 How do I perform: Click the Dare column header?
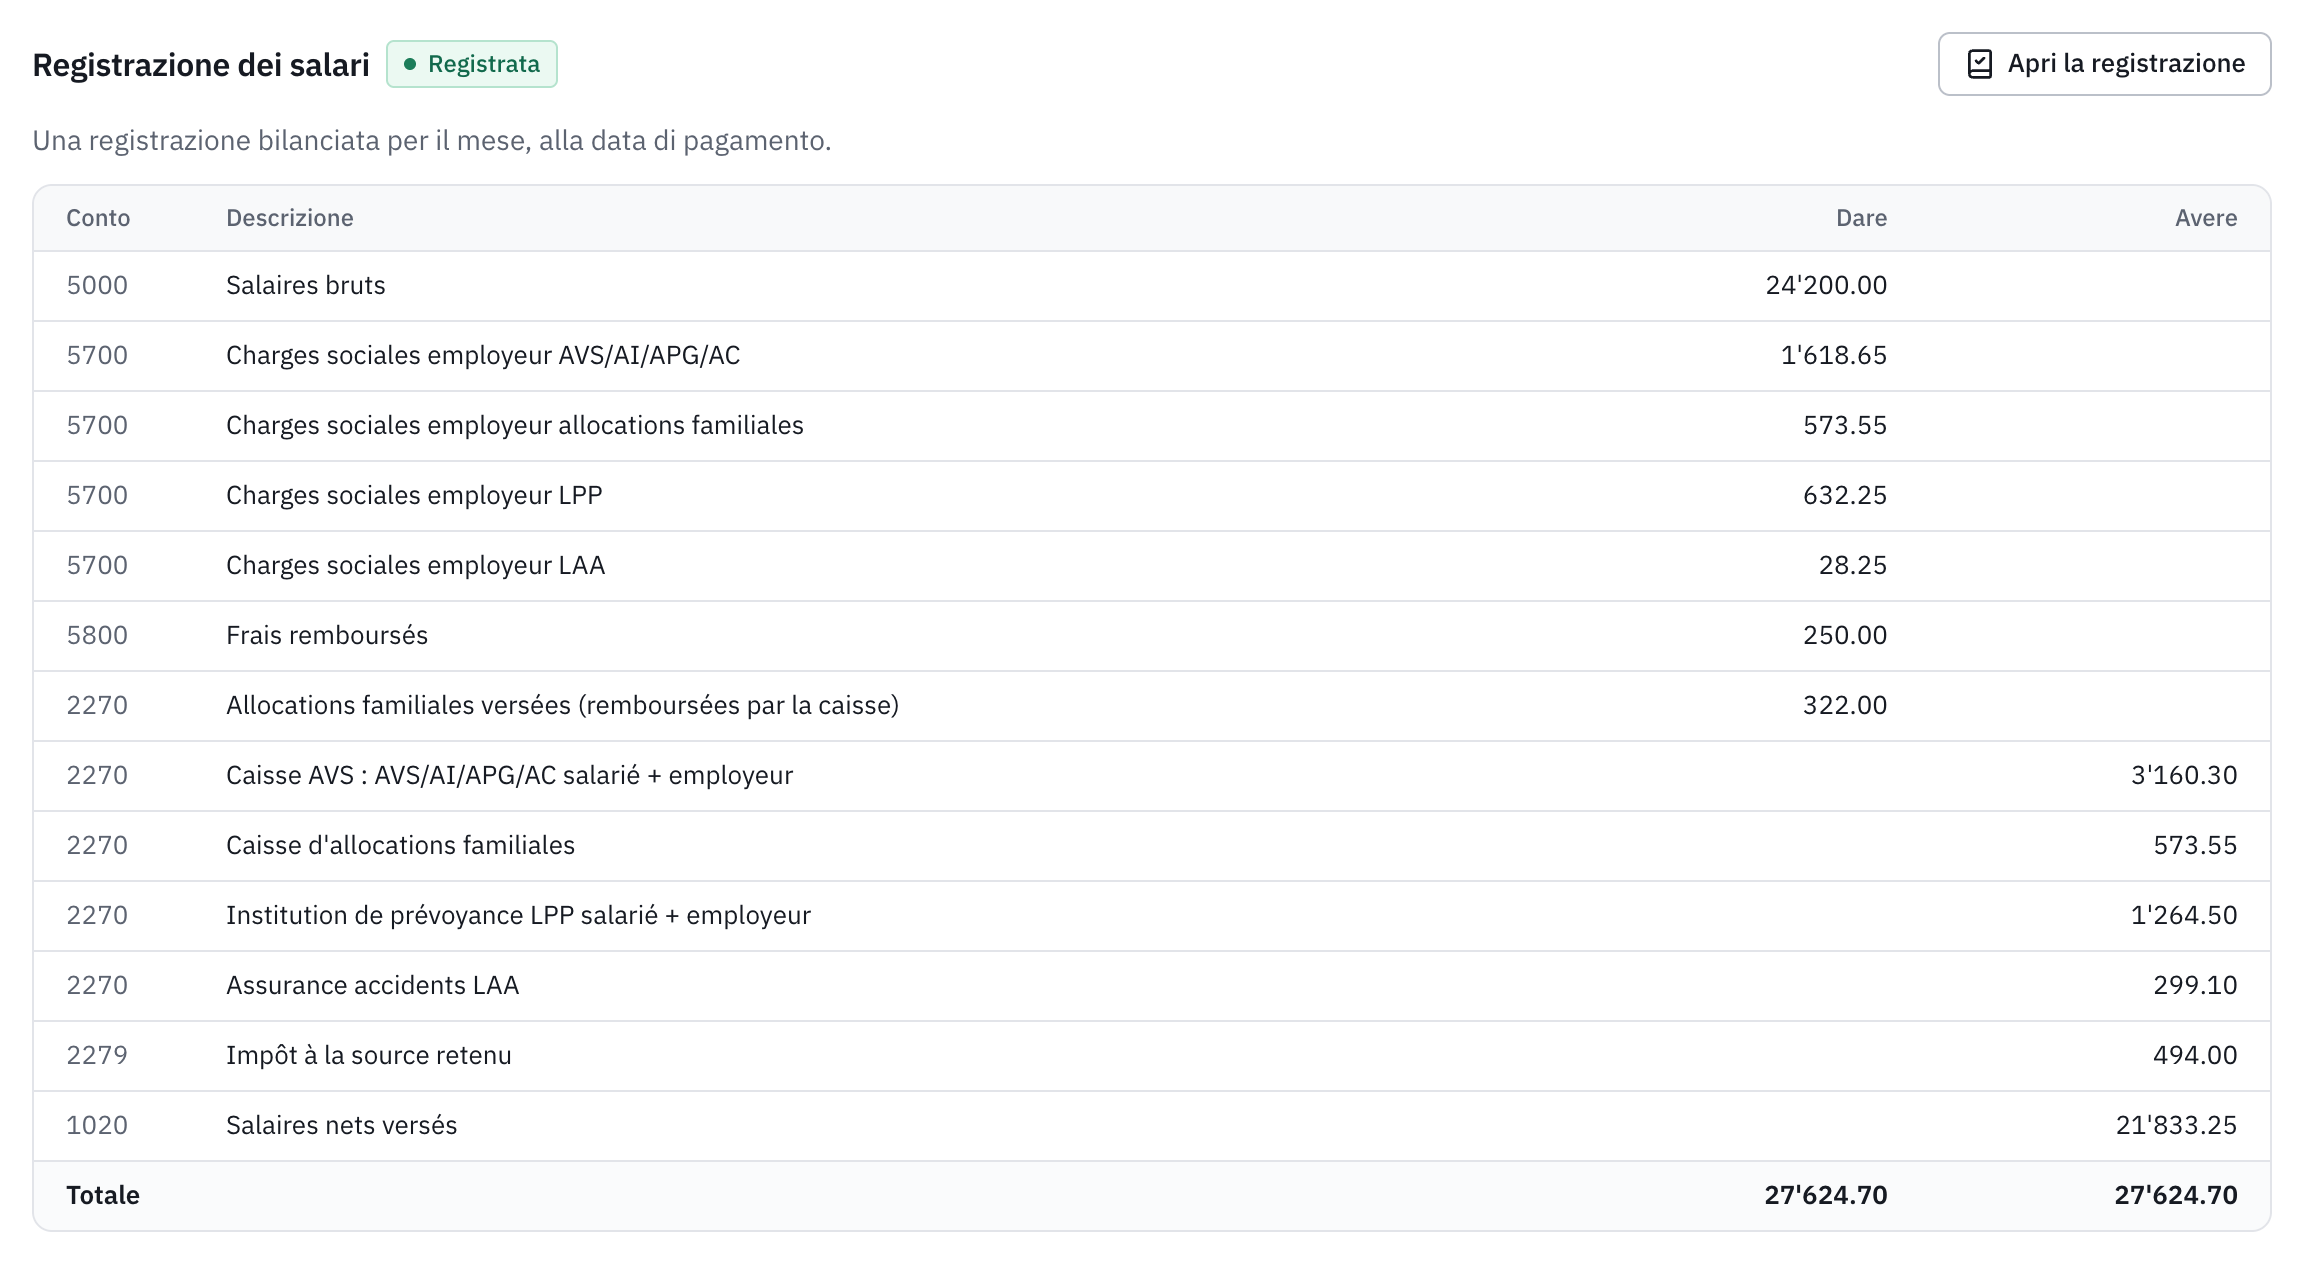tap(1861, 218)
